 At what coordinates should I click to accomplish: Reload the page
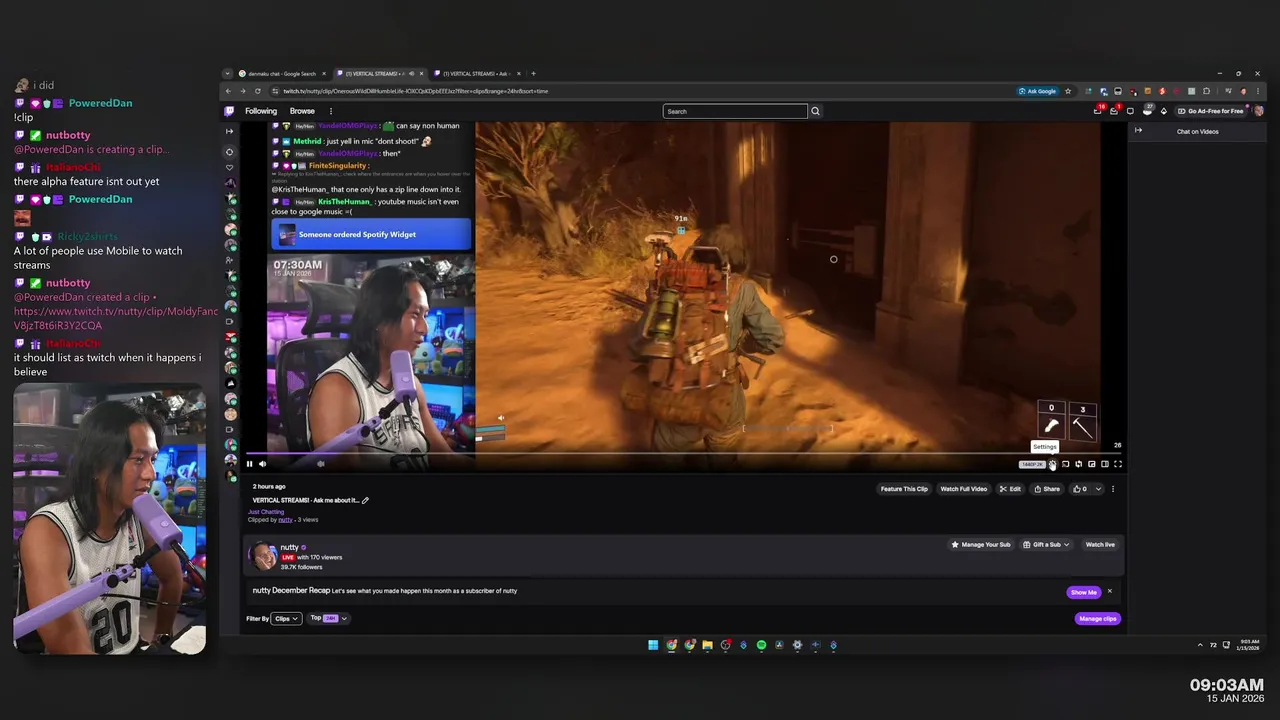257,91
